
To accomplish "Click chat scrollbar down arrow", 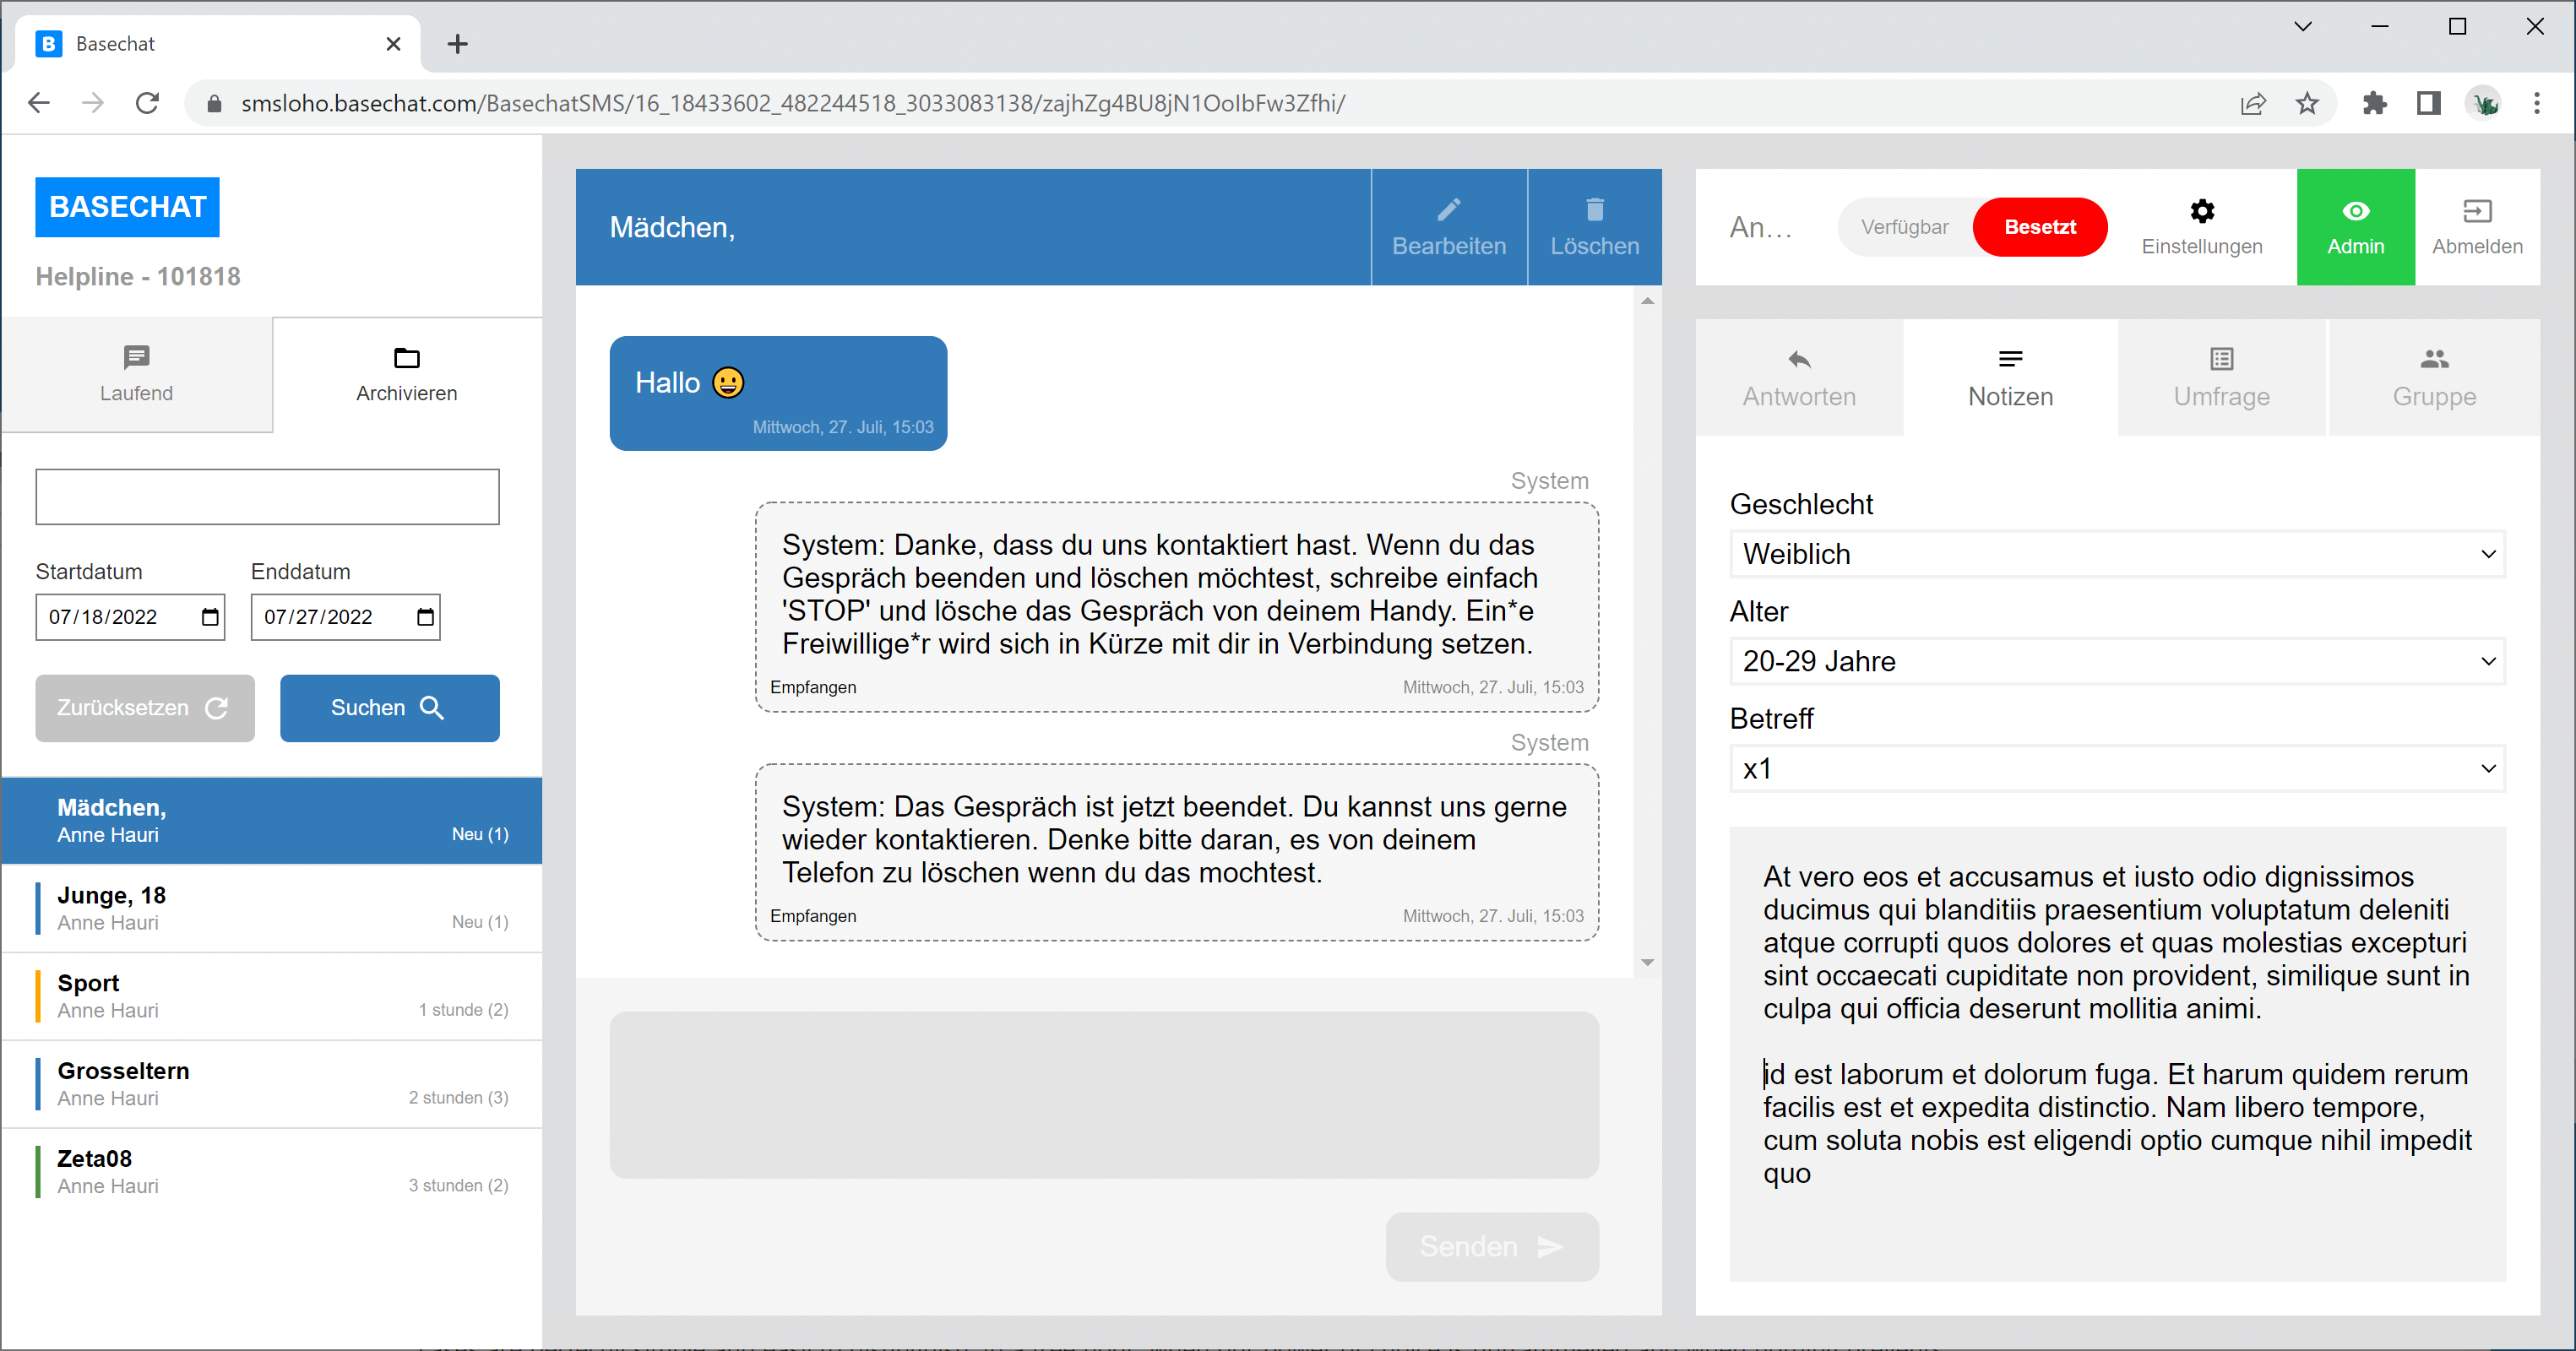I will 1647,962.
